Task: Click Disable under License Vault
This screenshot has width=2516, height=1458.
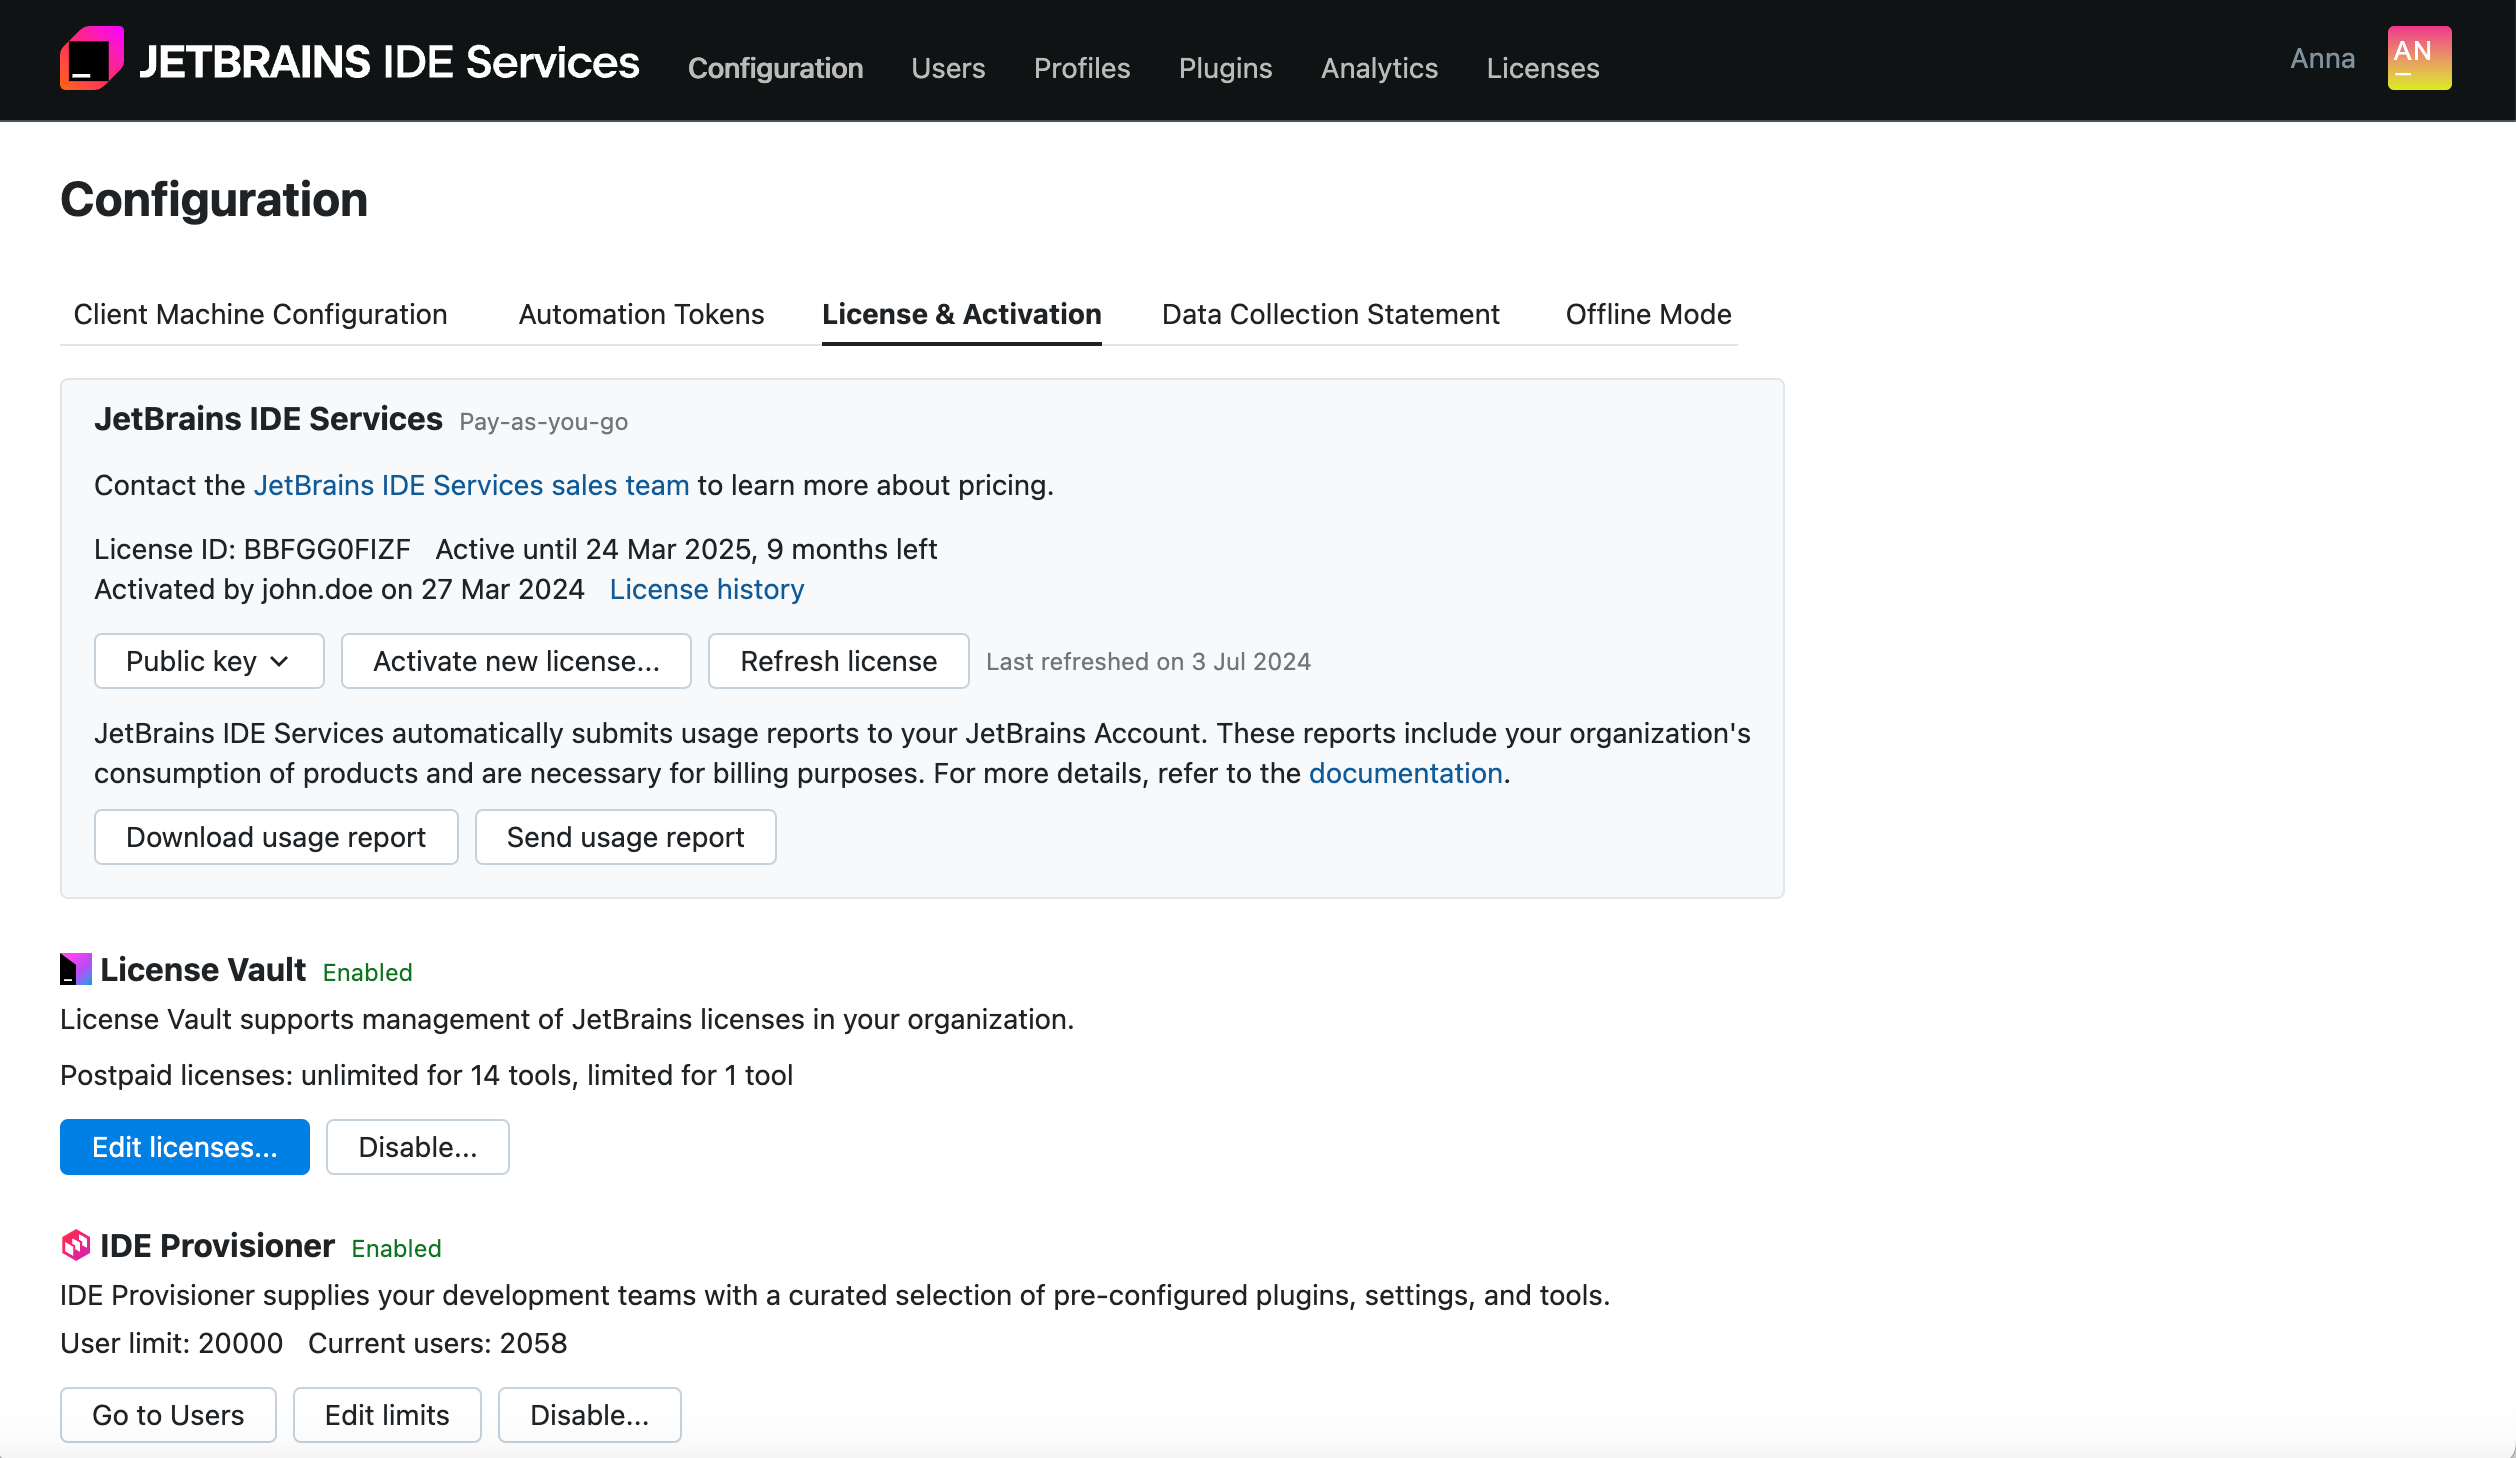Action: pos(418,1147)
